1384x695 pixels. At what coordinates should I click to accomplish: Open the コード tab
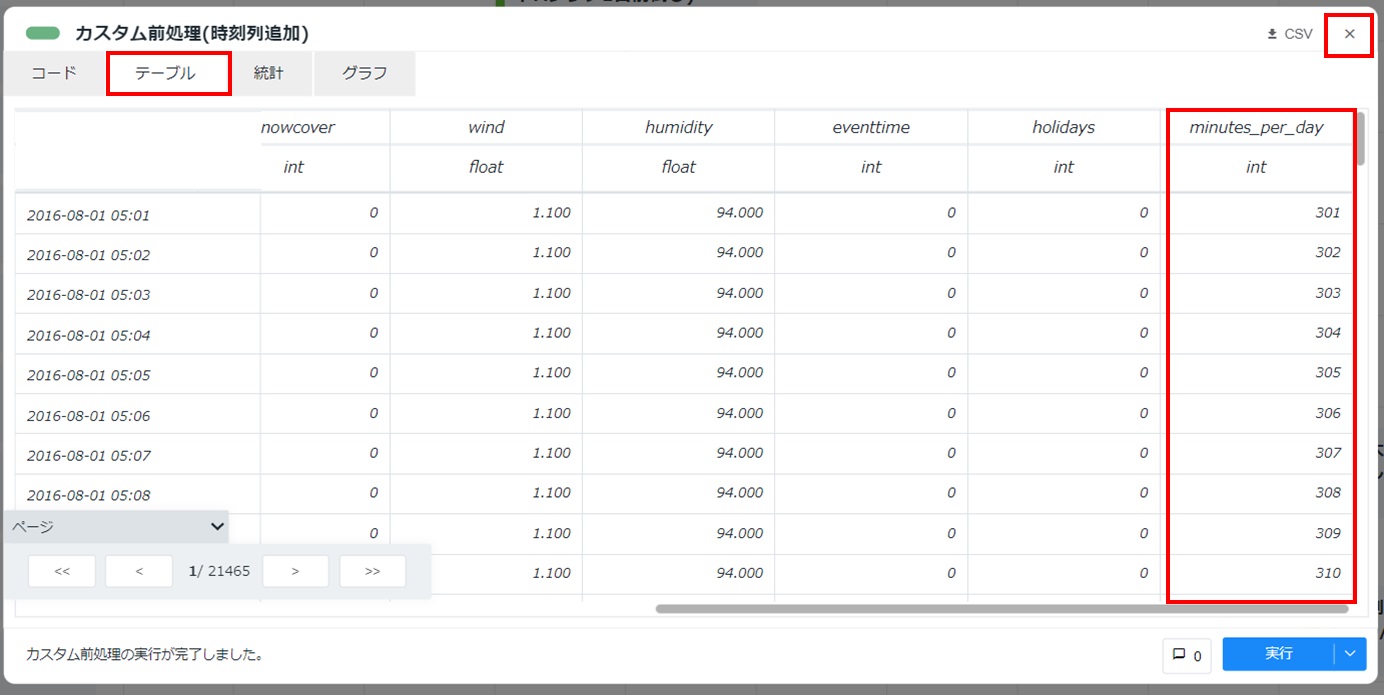pyautogui.click(x=54, y=73)
